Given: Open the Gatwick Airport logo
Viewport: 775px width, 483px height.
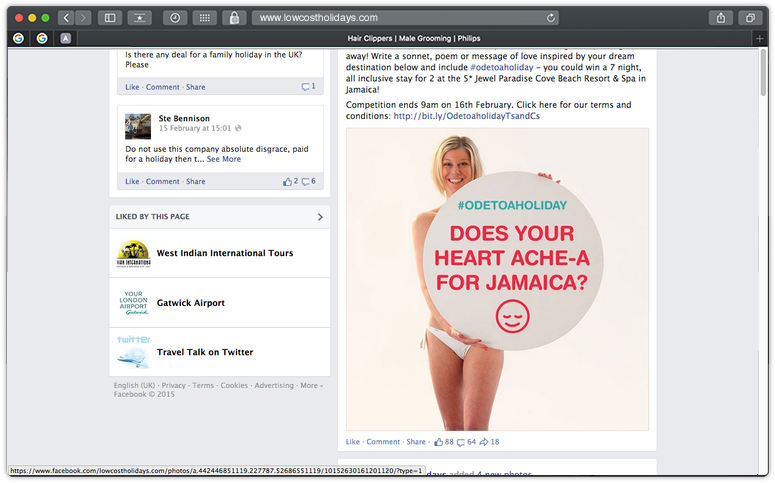Looking at the screenshot, I should click(133, 303).
